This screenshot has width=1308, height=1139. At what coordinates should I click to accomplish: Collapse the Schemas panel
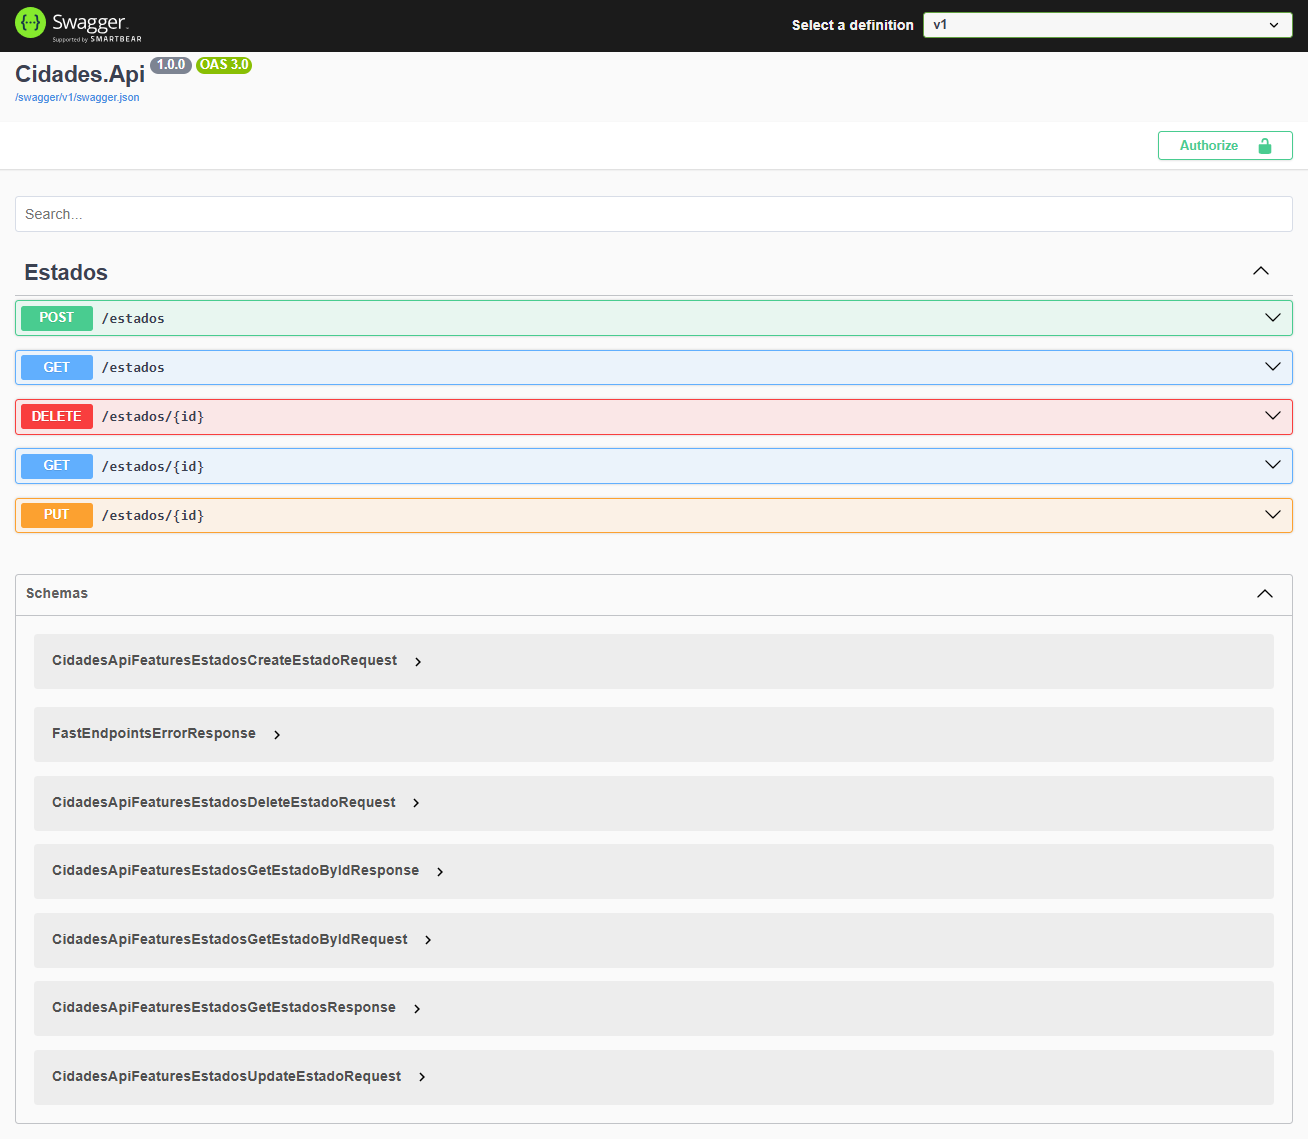(x=1264, y=593)
